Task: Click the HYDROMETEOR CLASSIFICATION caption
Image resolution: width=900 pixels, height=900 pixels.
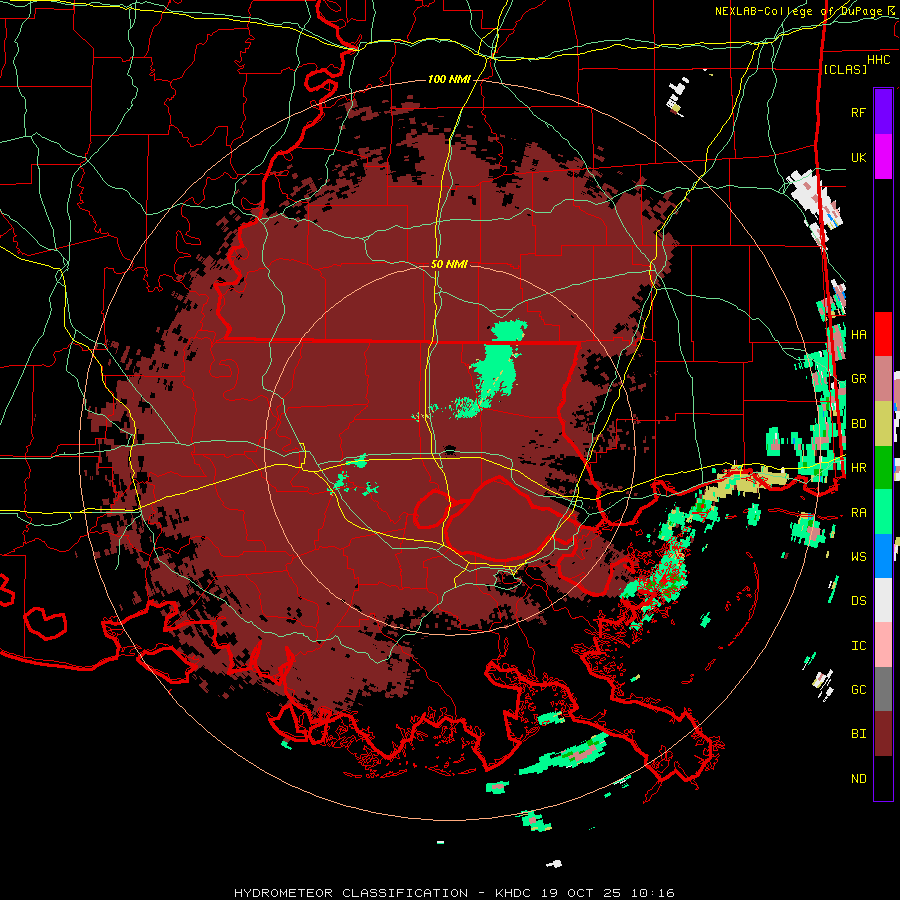Action: point(351,893)
